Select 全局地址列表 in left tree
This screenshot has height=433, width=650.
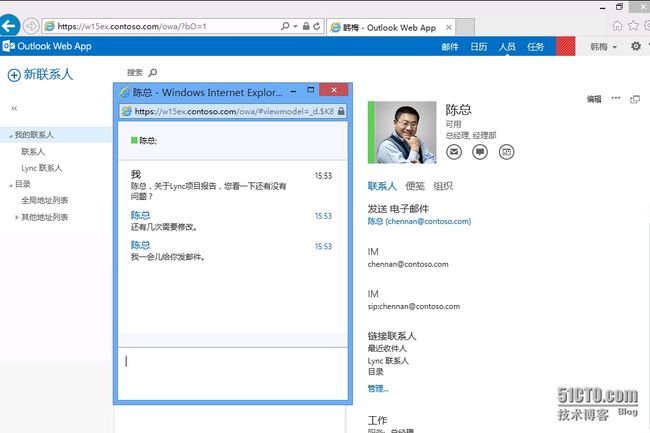click(44, 201)
